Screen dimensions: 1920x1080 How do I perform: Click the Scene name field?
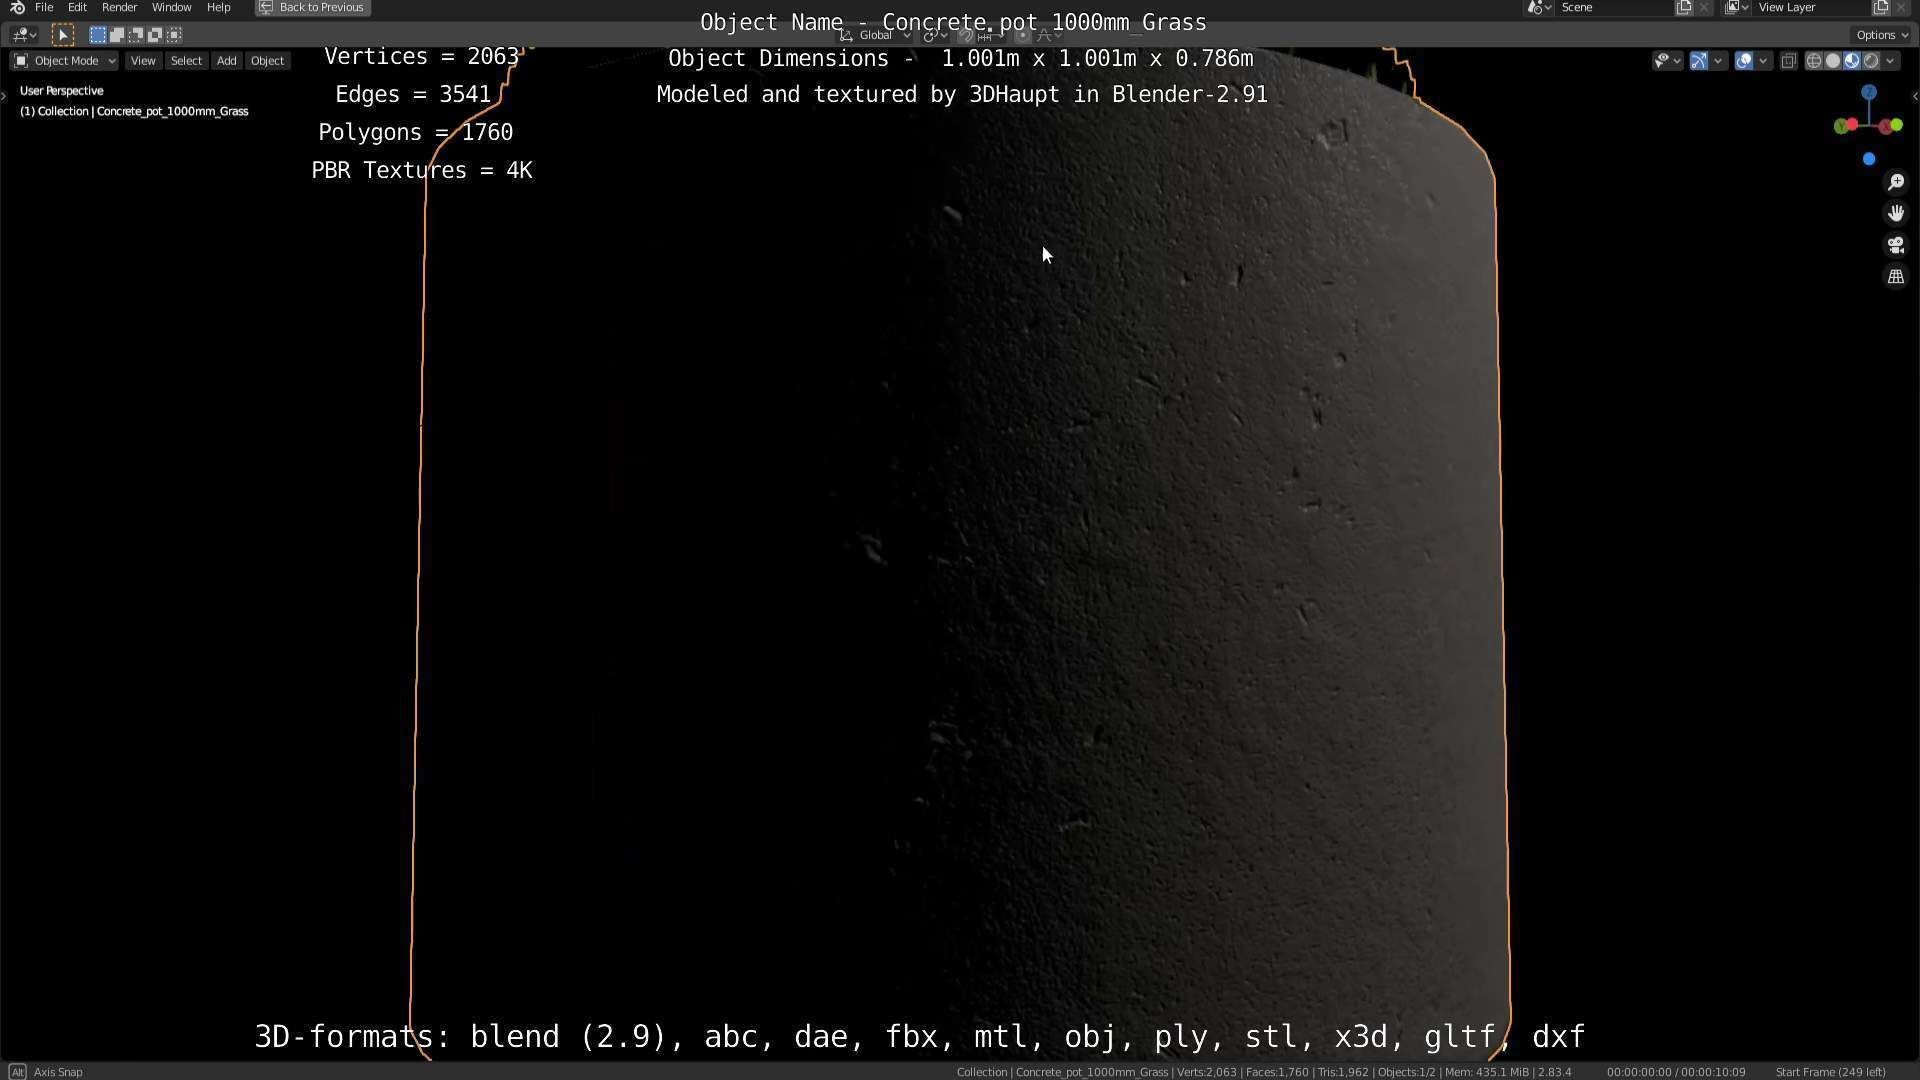1612,7
